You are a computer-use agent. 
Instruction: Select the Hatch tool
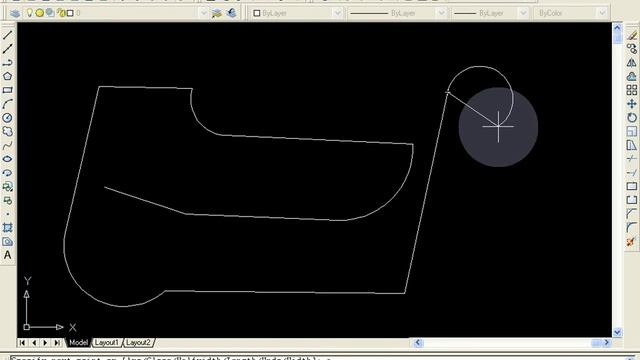click(7, 228)
